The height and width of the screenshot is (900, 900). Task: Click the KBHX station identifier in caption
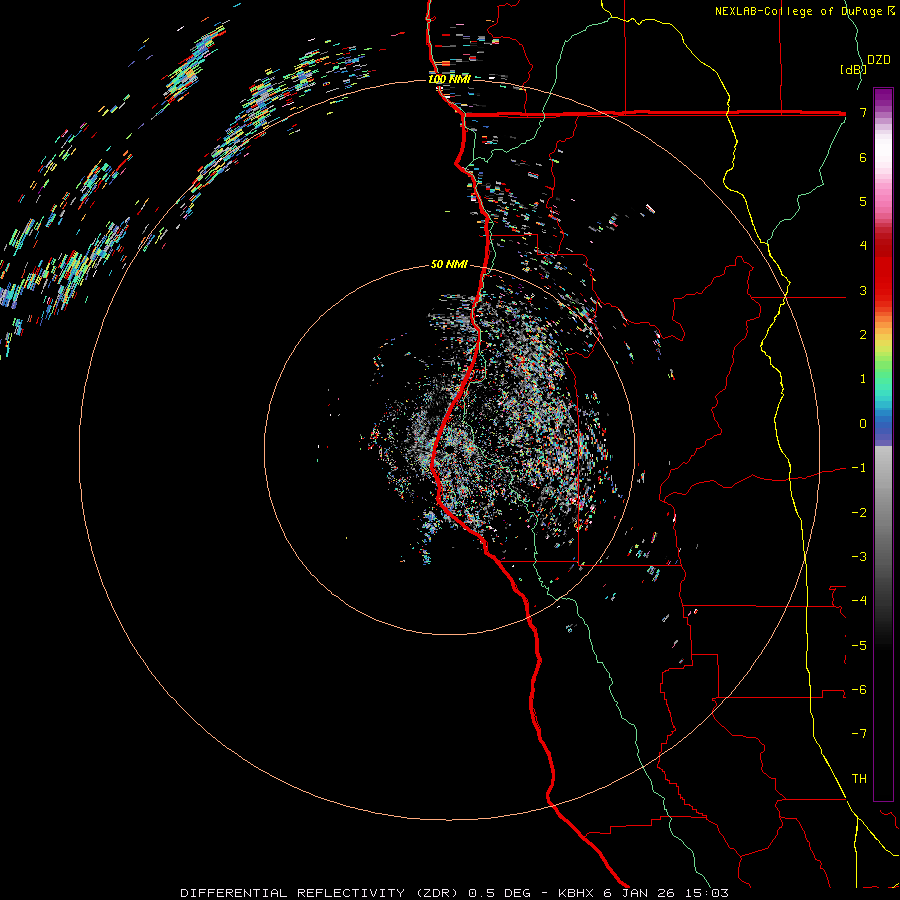tap(577, 893)
